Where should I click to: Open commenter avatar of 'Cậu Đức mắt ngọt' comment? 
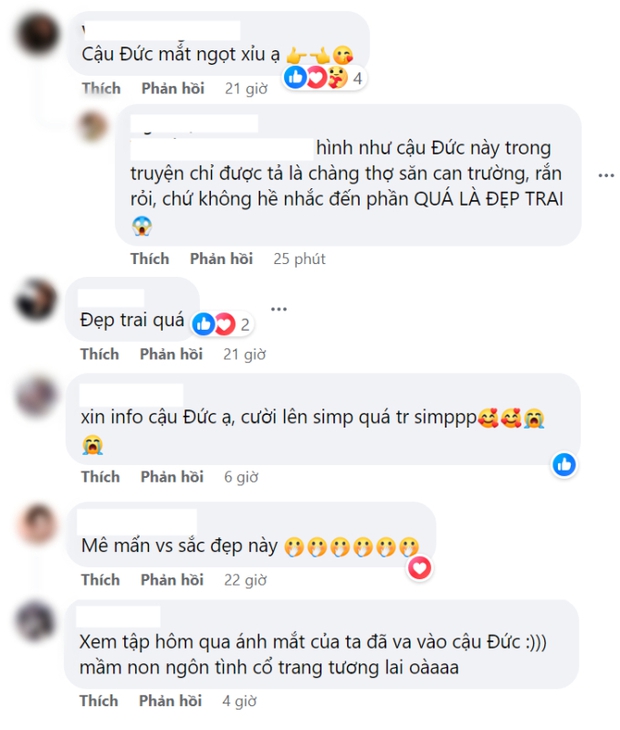38,34
